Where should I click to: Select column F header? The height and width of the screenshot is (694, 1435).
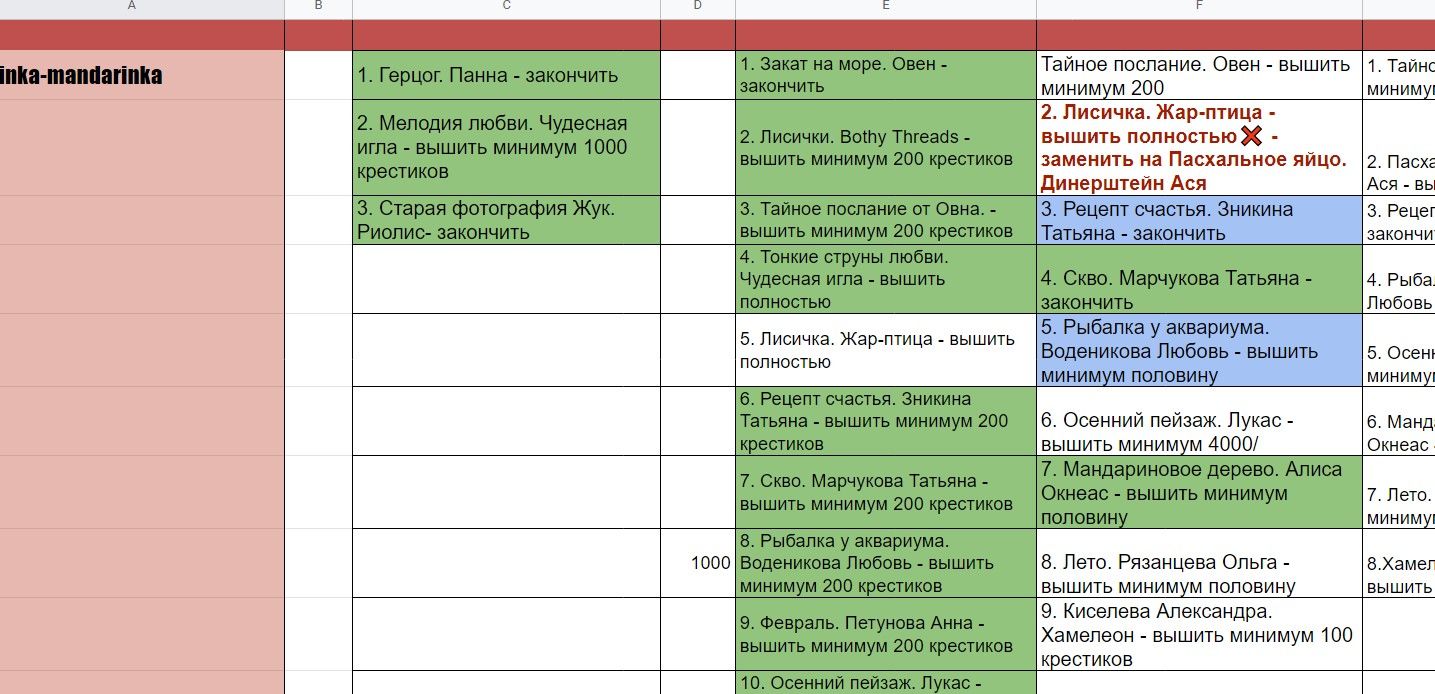(x=1198, y=7)
